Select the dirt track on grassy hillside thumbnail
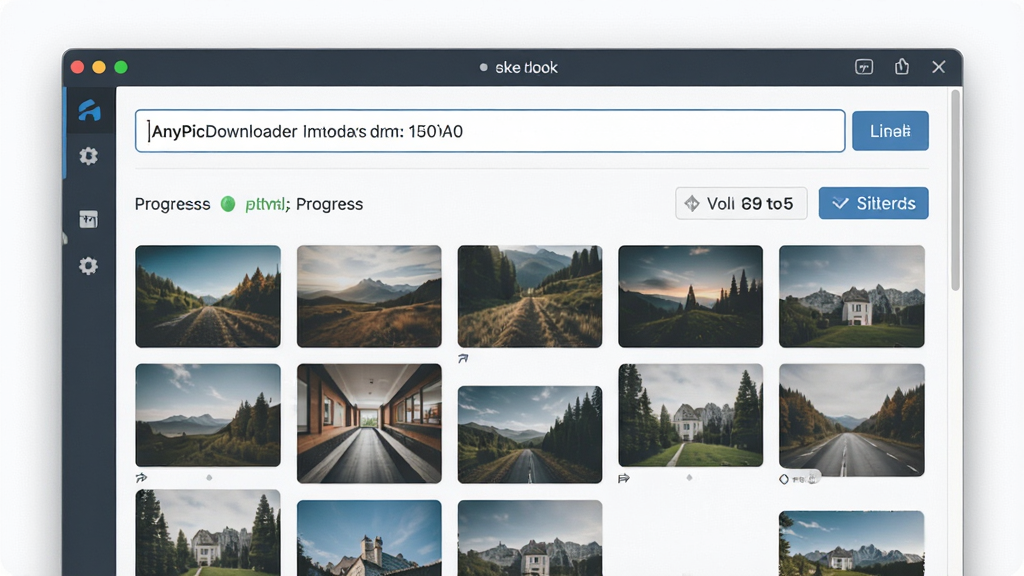1024x576 pixels. (x=530, y=296)
